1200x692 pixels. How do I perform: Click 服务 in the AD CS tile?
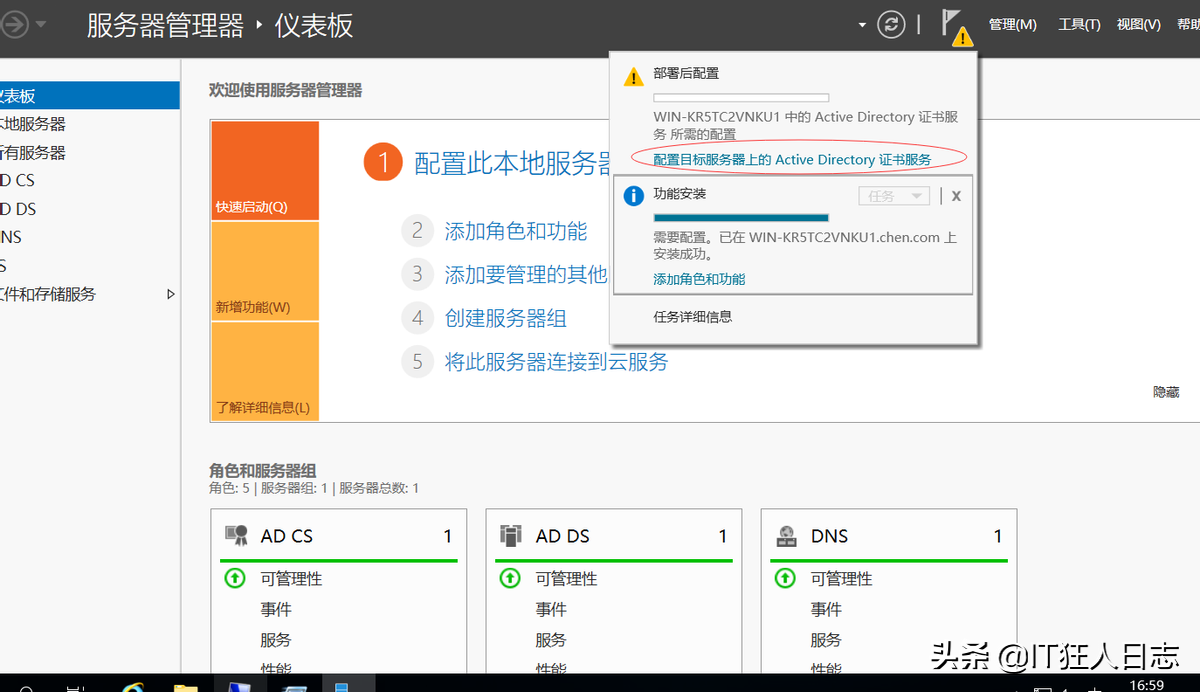[276, 640]
